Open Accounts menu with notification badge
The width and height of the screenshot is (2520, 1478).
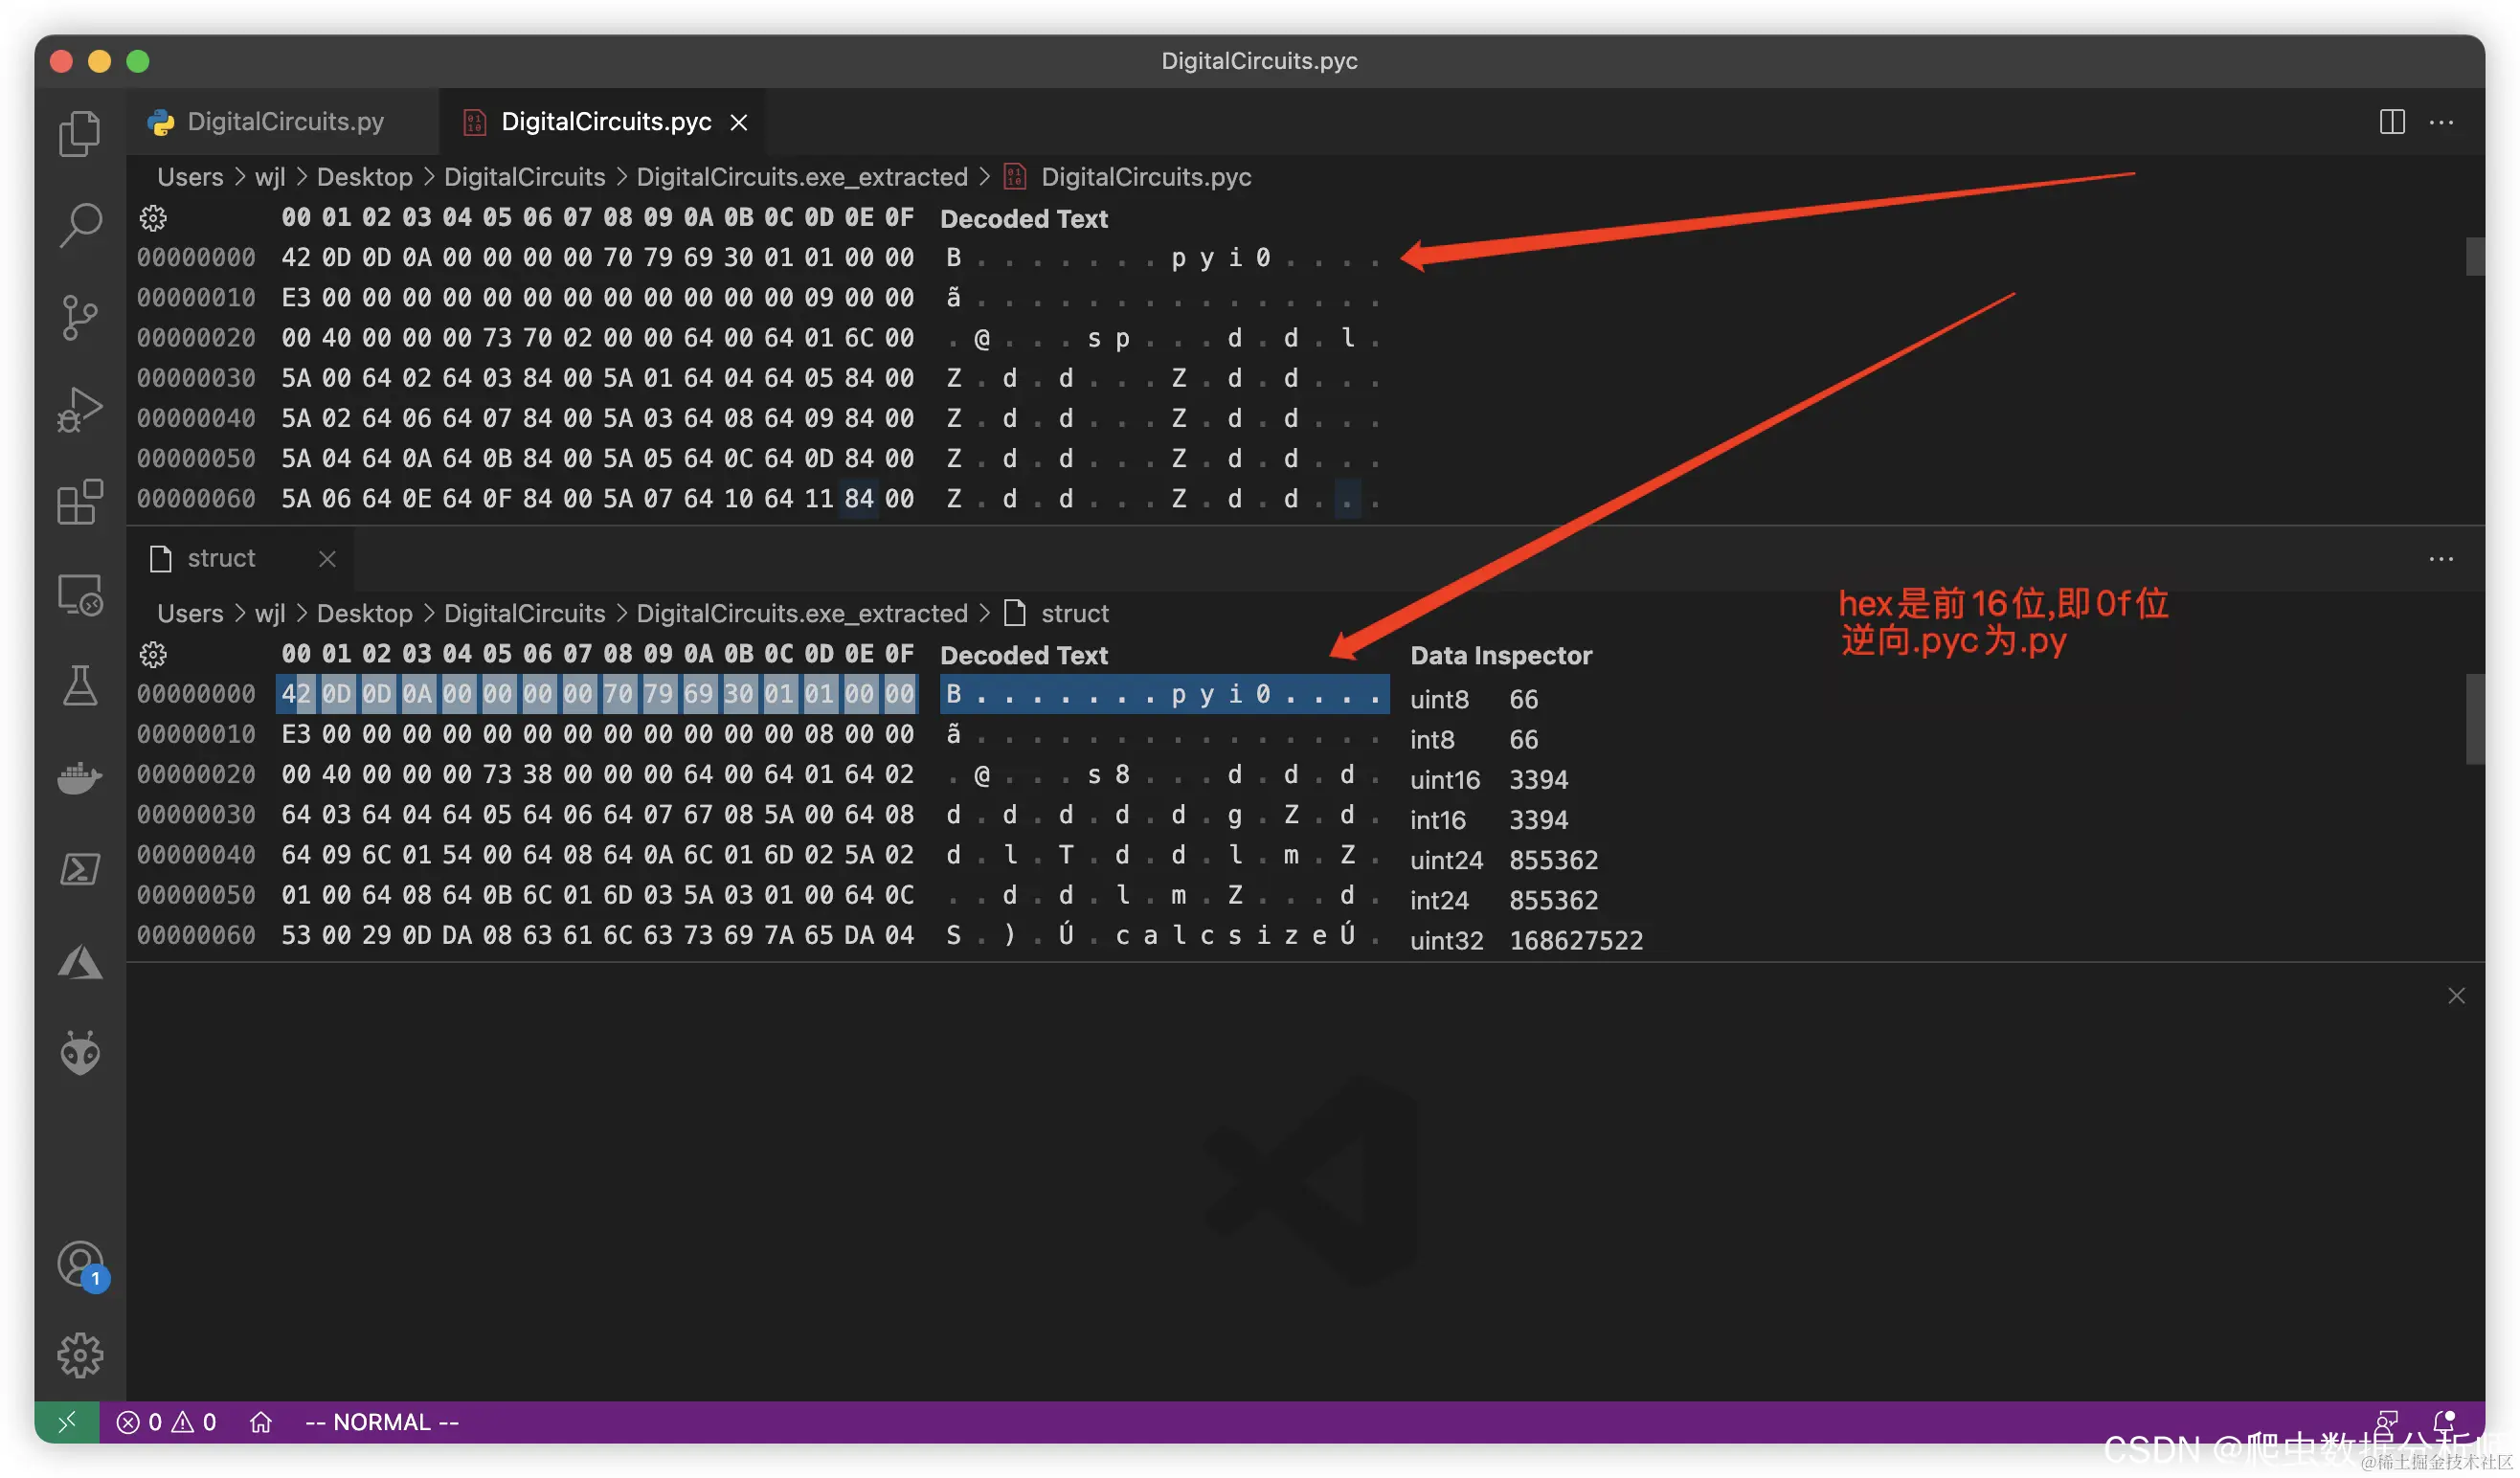point(81,1265)
